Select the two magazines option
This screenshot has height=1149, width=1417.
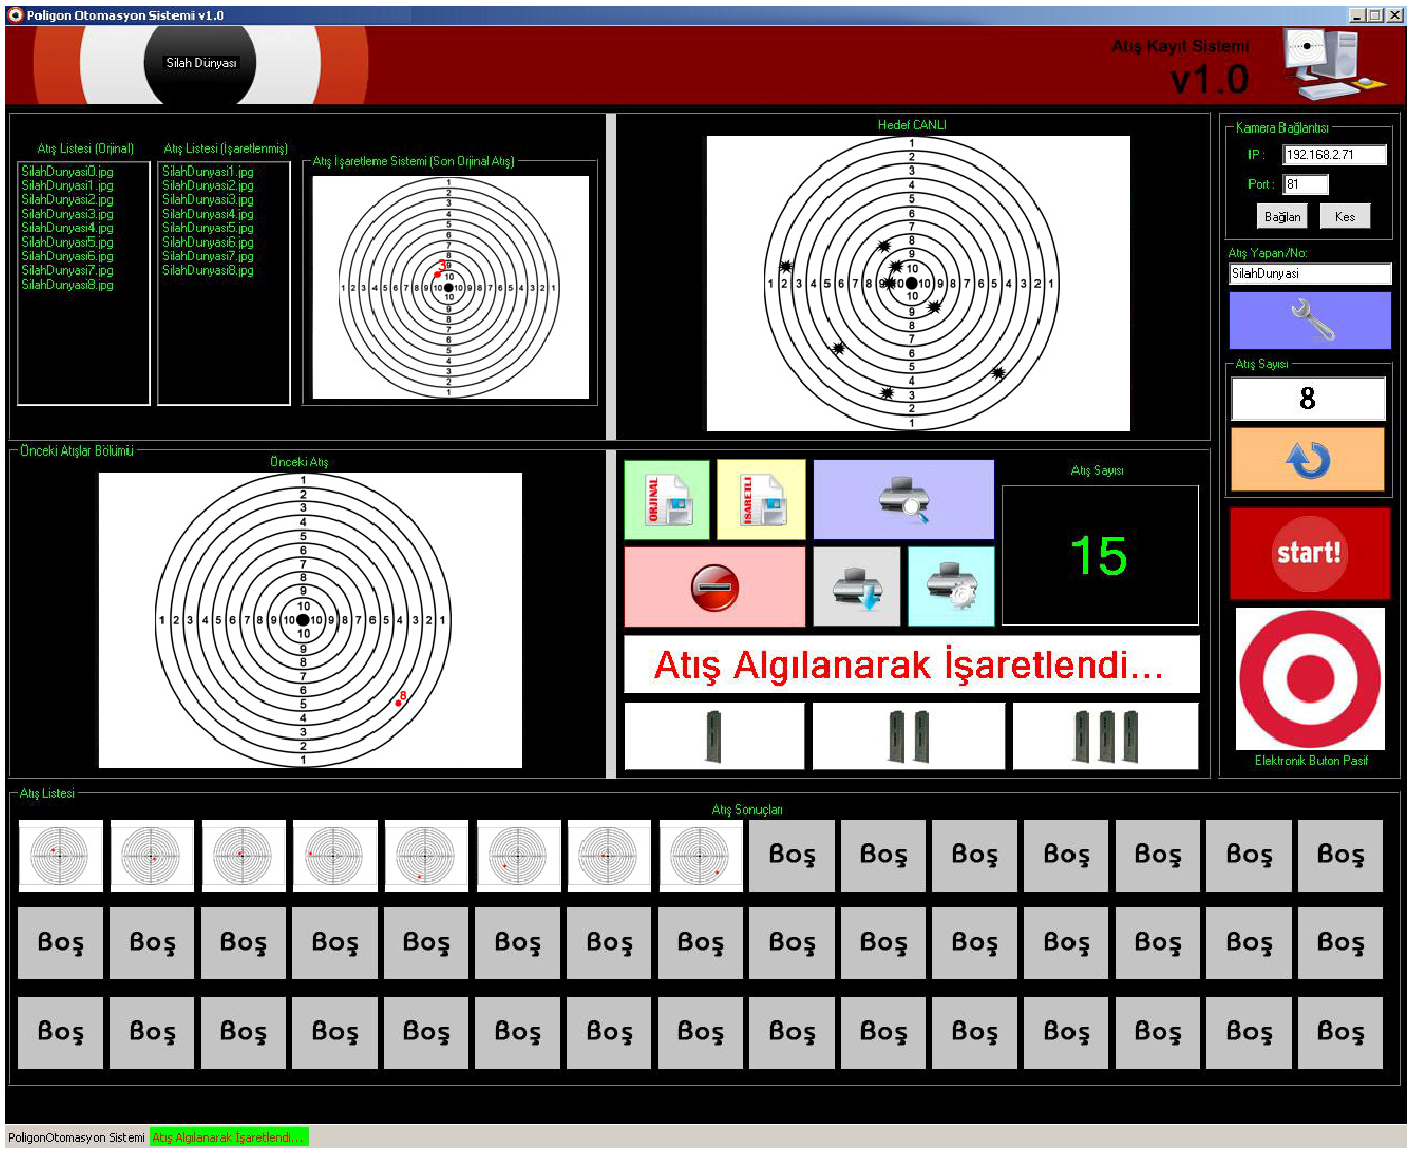tap(908, 737)
